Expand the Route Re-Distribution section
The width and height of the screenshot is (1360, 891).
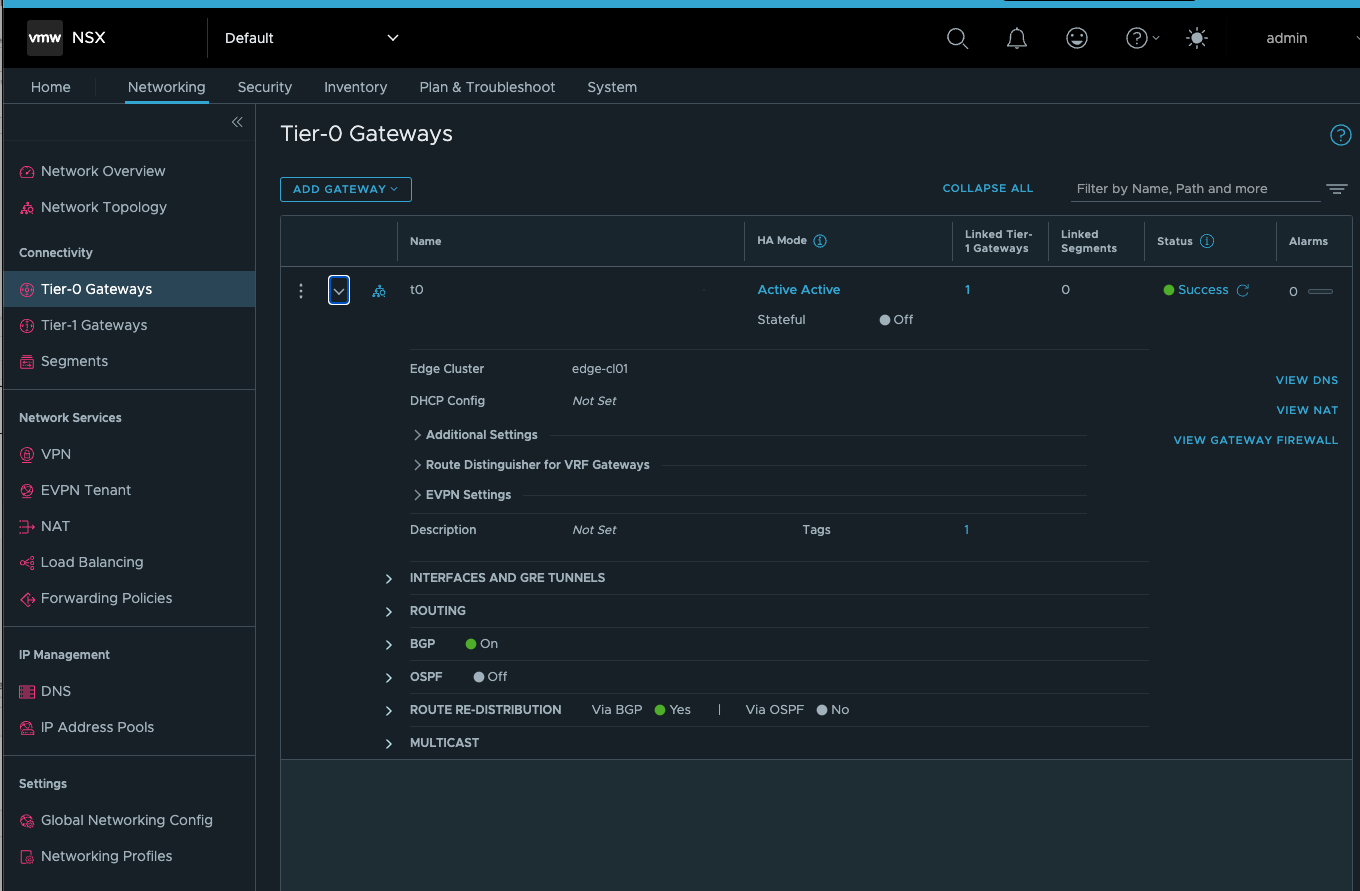tap(389, 711)
